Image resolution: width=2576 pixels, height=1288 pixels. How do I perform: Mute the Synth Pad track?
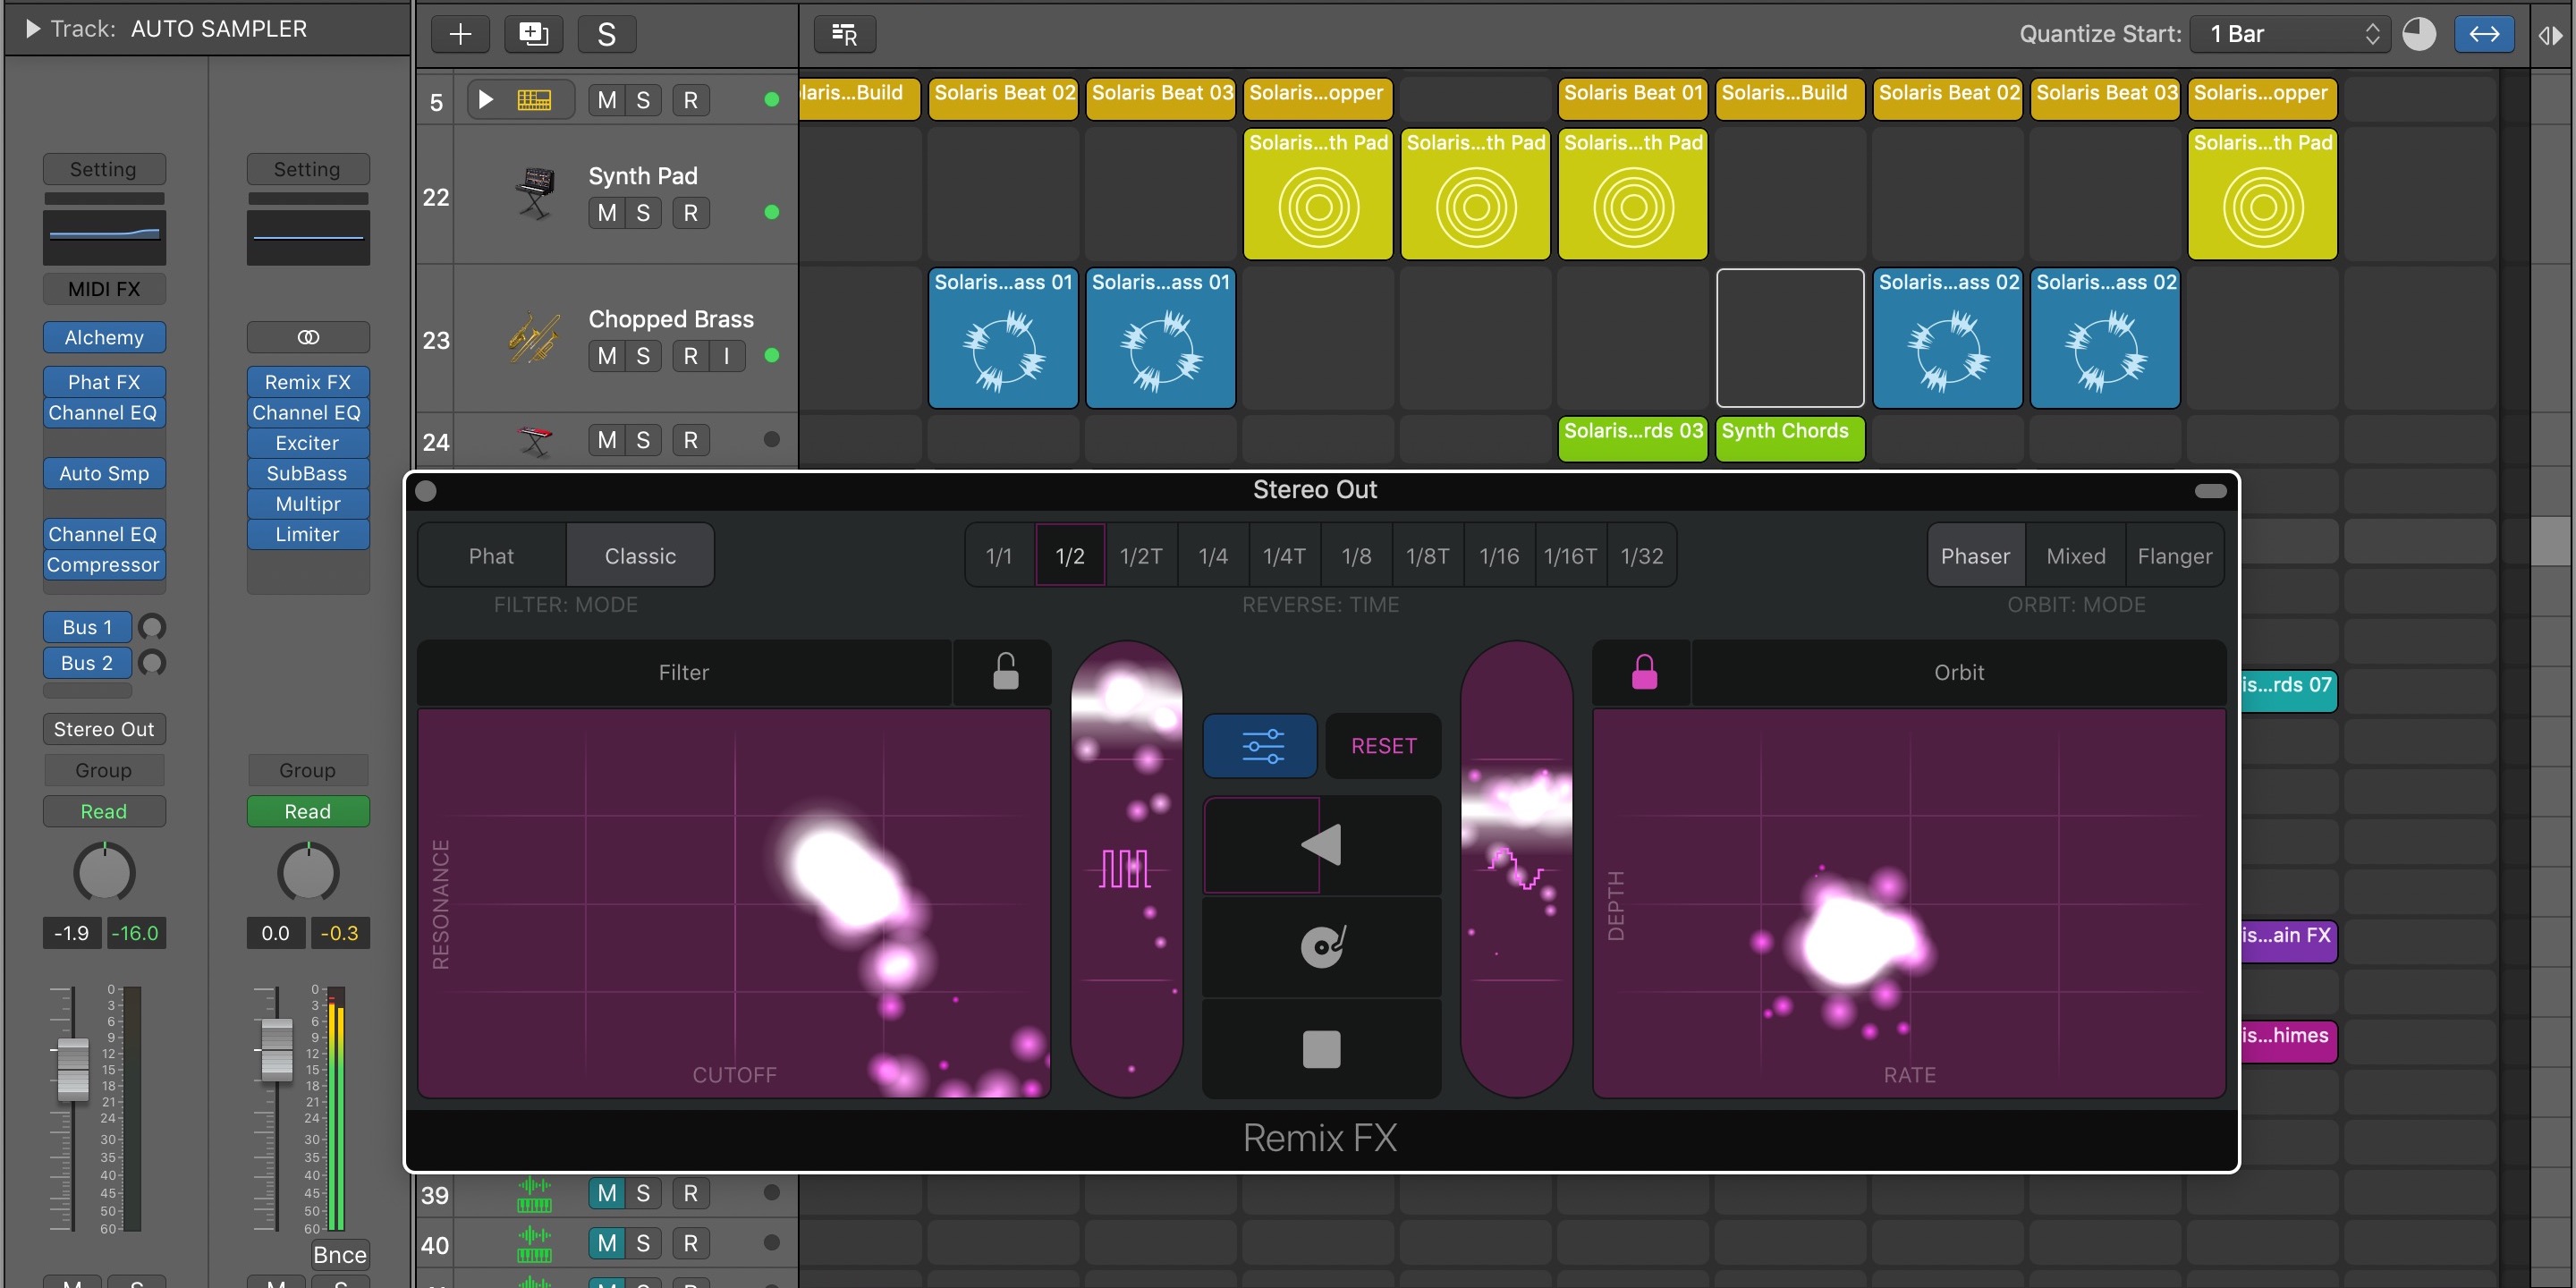tap(606, 213)
